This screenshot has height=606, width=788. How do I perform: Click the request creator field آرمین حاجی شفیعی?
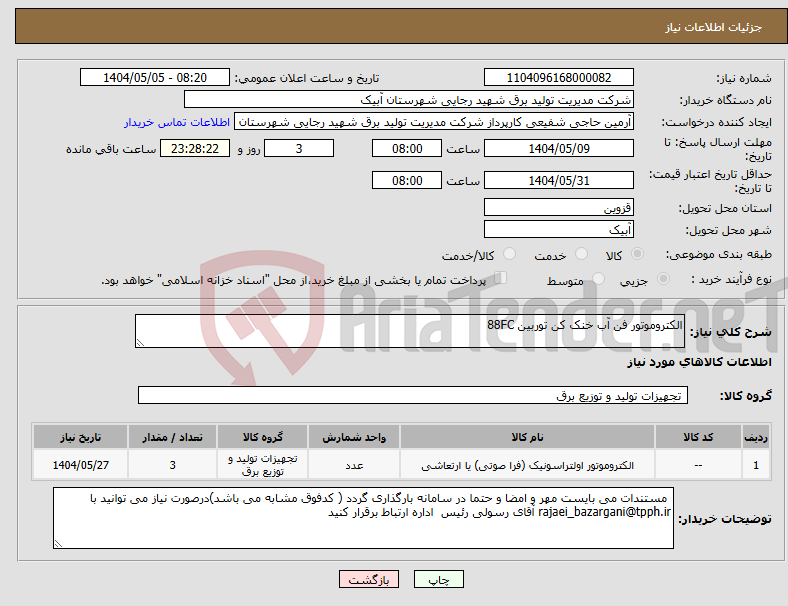click(x=434, y=122)
